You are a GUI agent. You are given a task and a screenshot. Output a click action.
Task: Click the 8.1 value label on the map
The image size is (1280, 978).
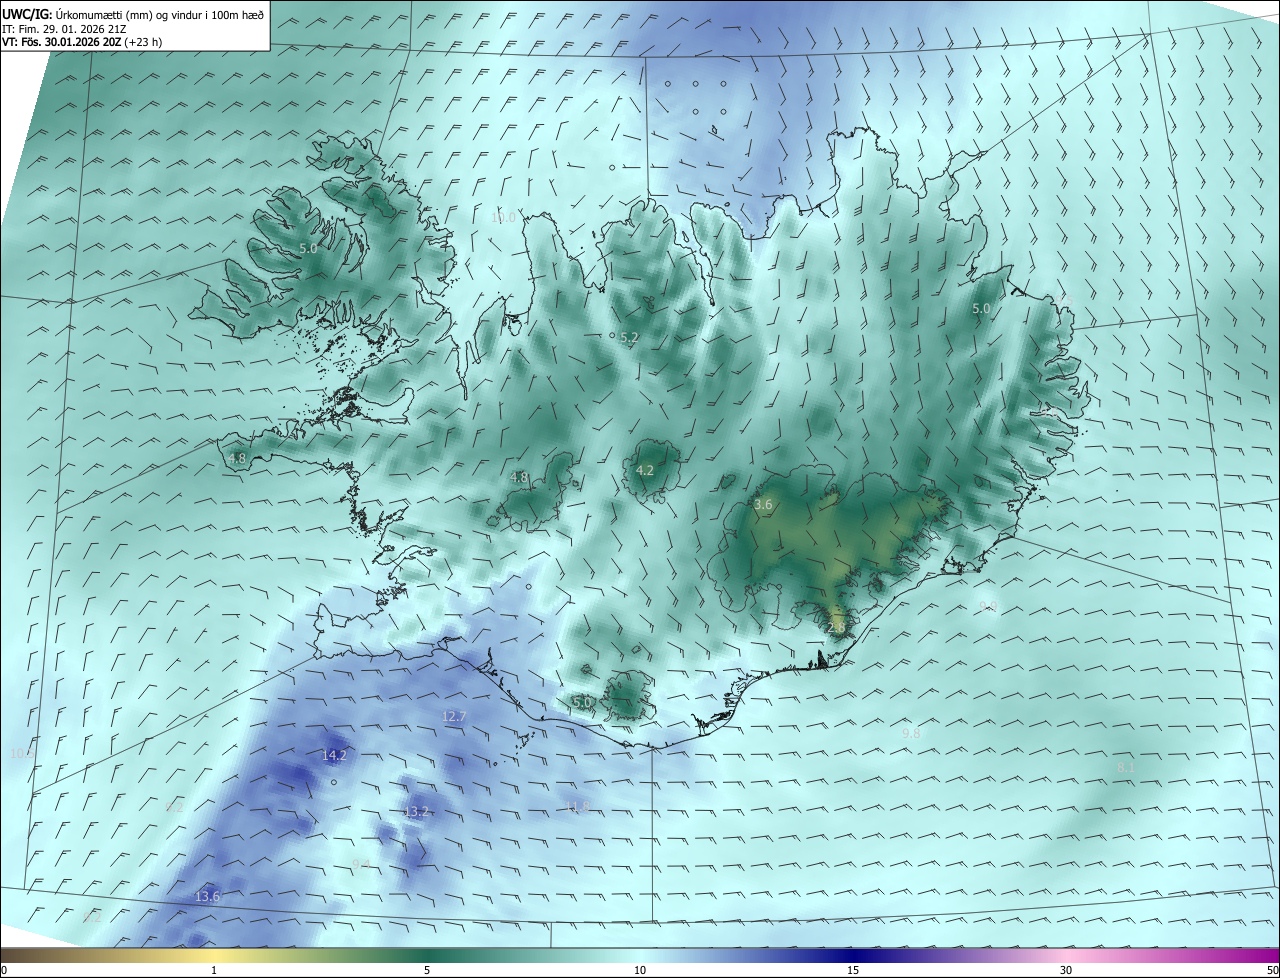pyautogui.click(x=1126, y=767)
